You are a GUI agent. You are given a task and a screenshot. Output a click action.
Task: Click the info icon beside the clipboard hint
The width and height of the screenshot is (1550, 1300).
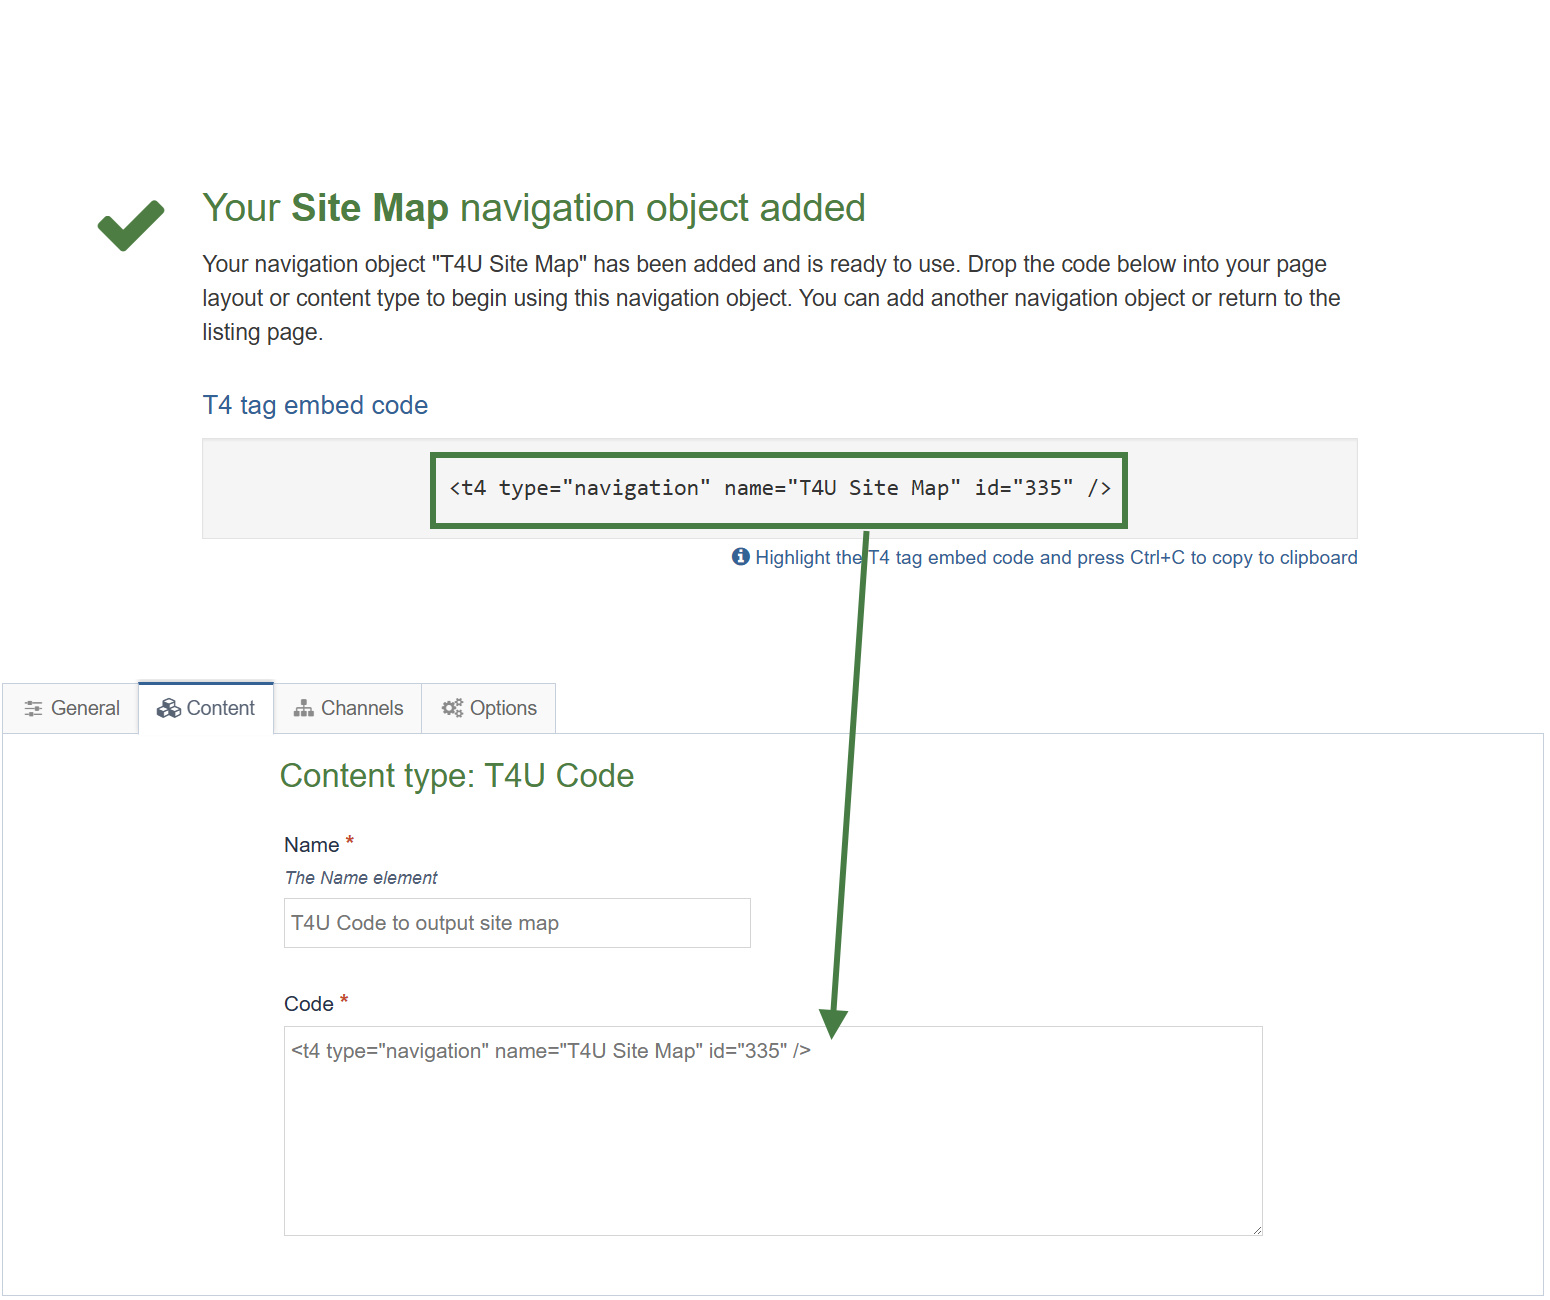(x=740, y=557)
